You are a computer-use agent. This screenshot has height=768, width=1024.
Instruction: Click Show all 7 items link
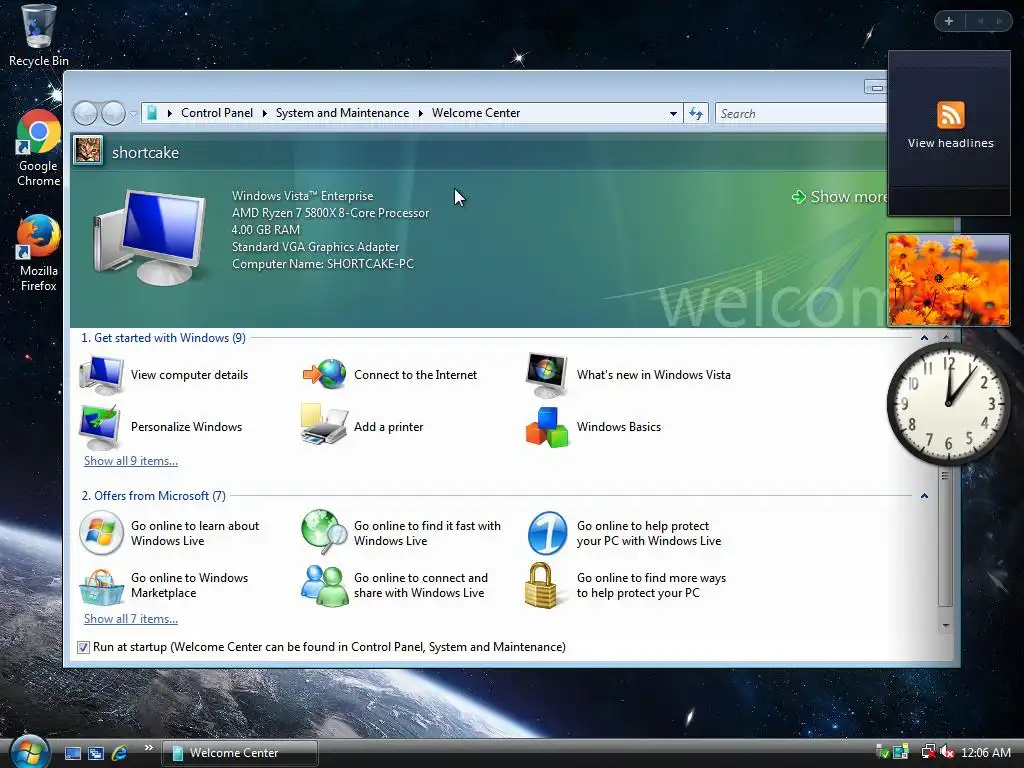point(131,618)
